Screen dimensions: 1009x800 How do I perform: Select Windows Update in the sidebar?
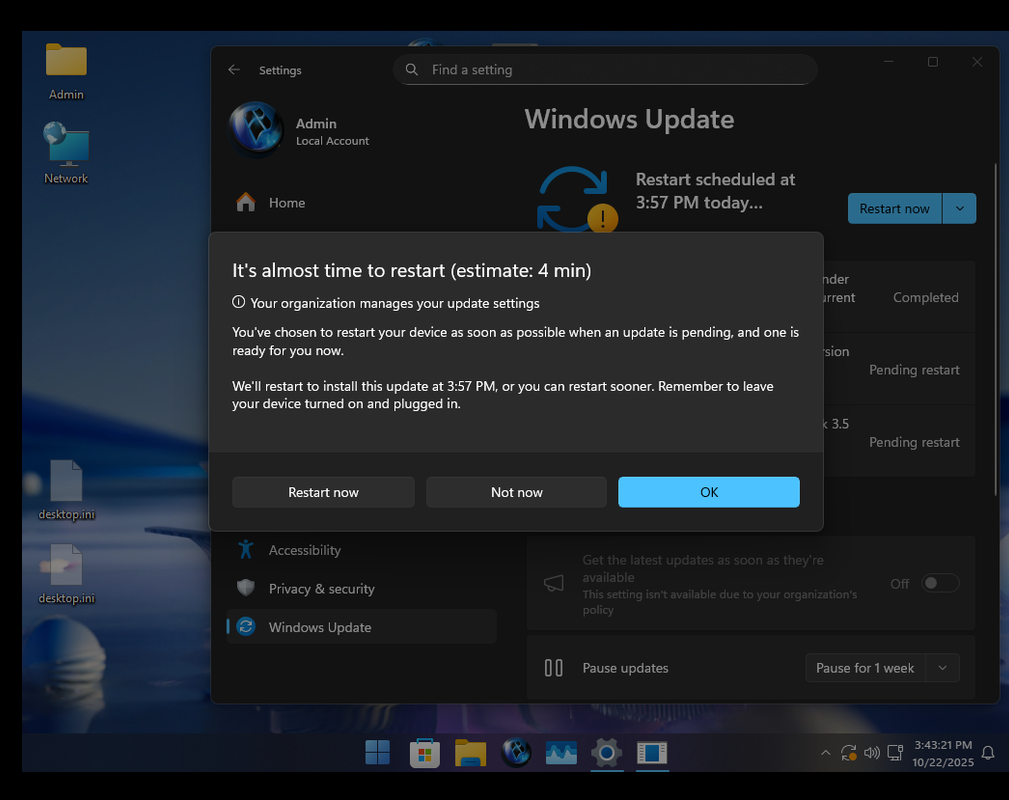point(360,627)
